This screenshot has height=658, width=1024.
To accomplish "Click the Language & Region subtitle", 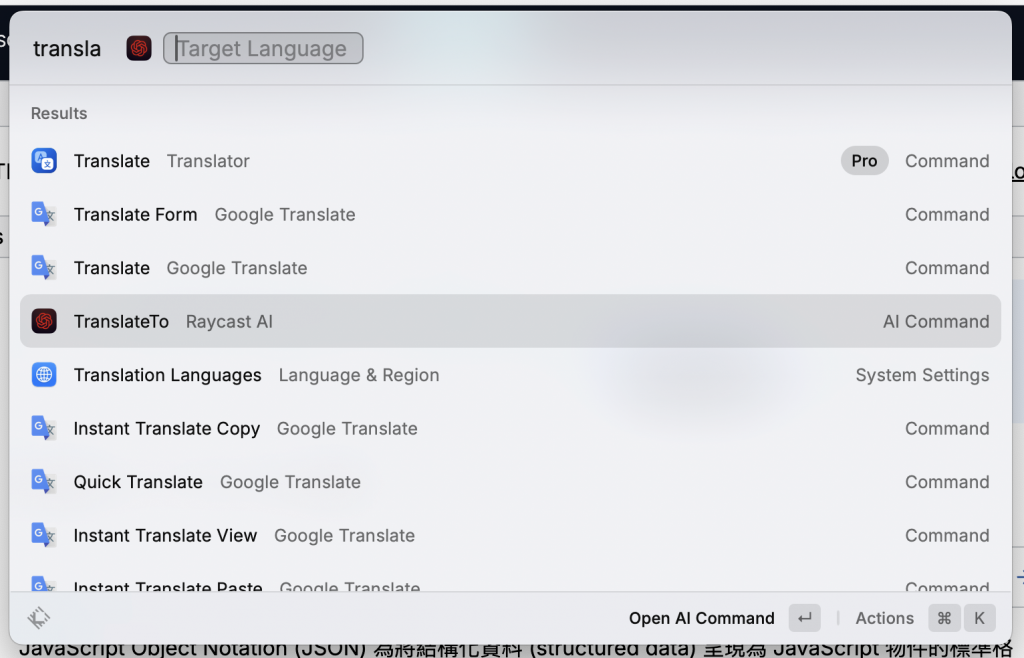I will pos(359,375).
